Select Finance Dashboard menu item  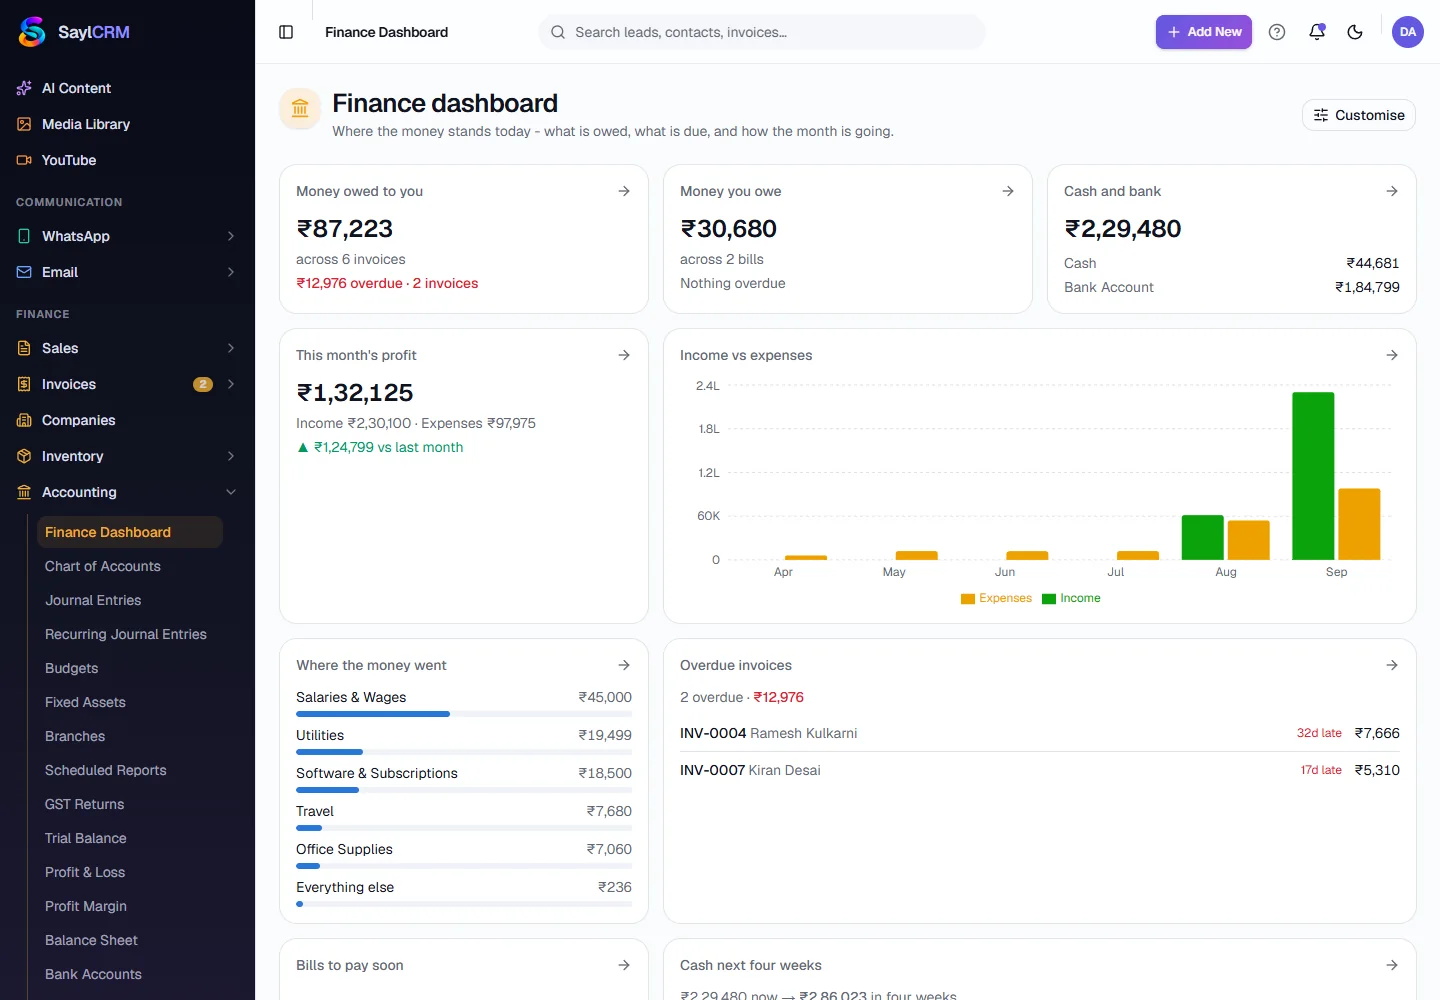pyautogui.click(x=129, y=532)
